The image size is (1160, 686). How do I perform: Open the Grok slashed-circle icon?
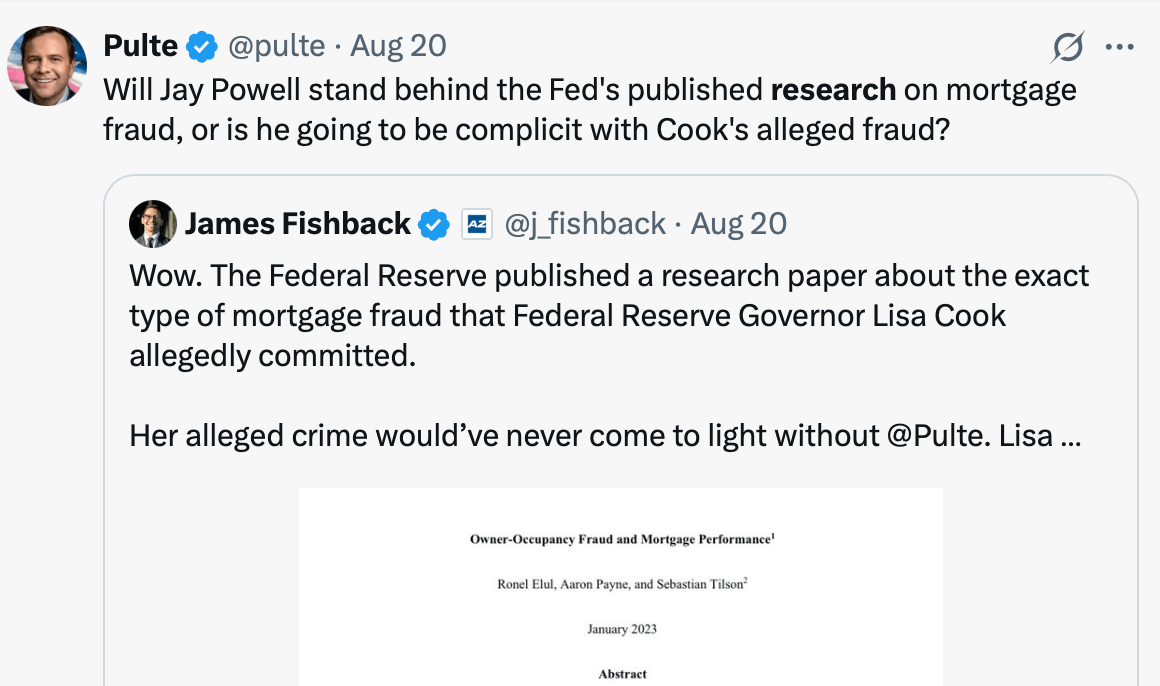[1068, 47]
